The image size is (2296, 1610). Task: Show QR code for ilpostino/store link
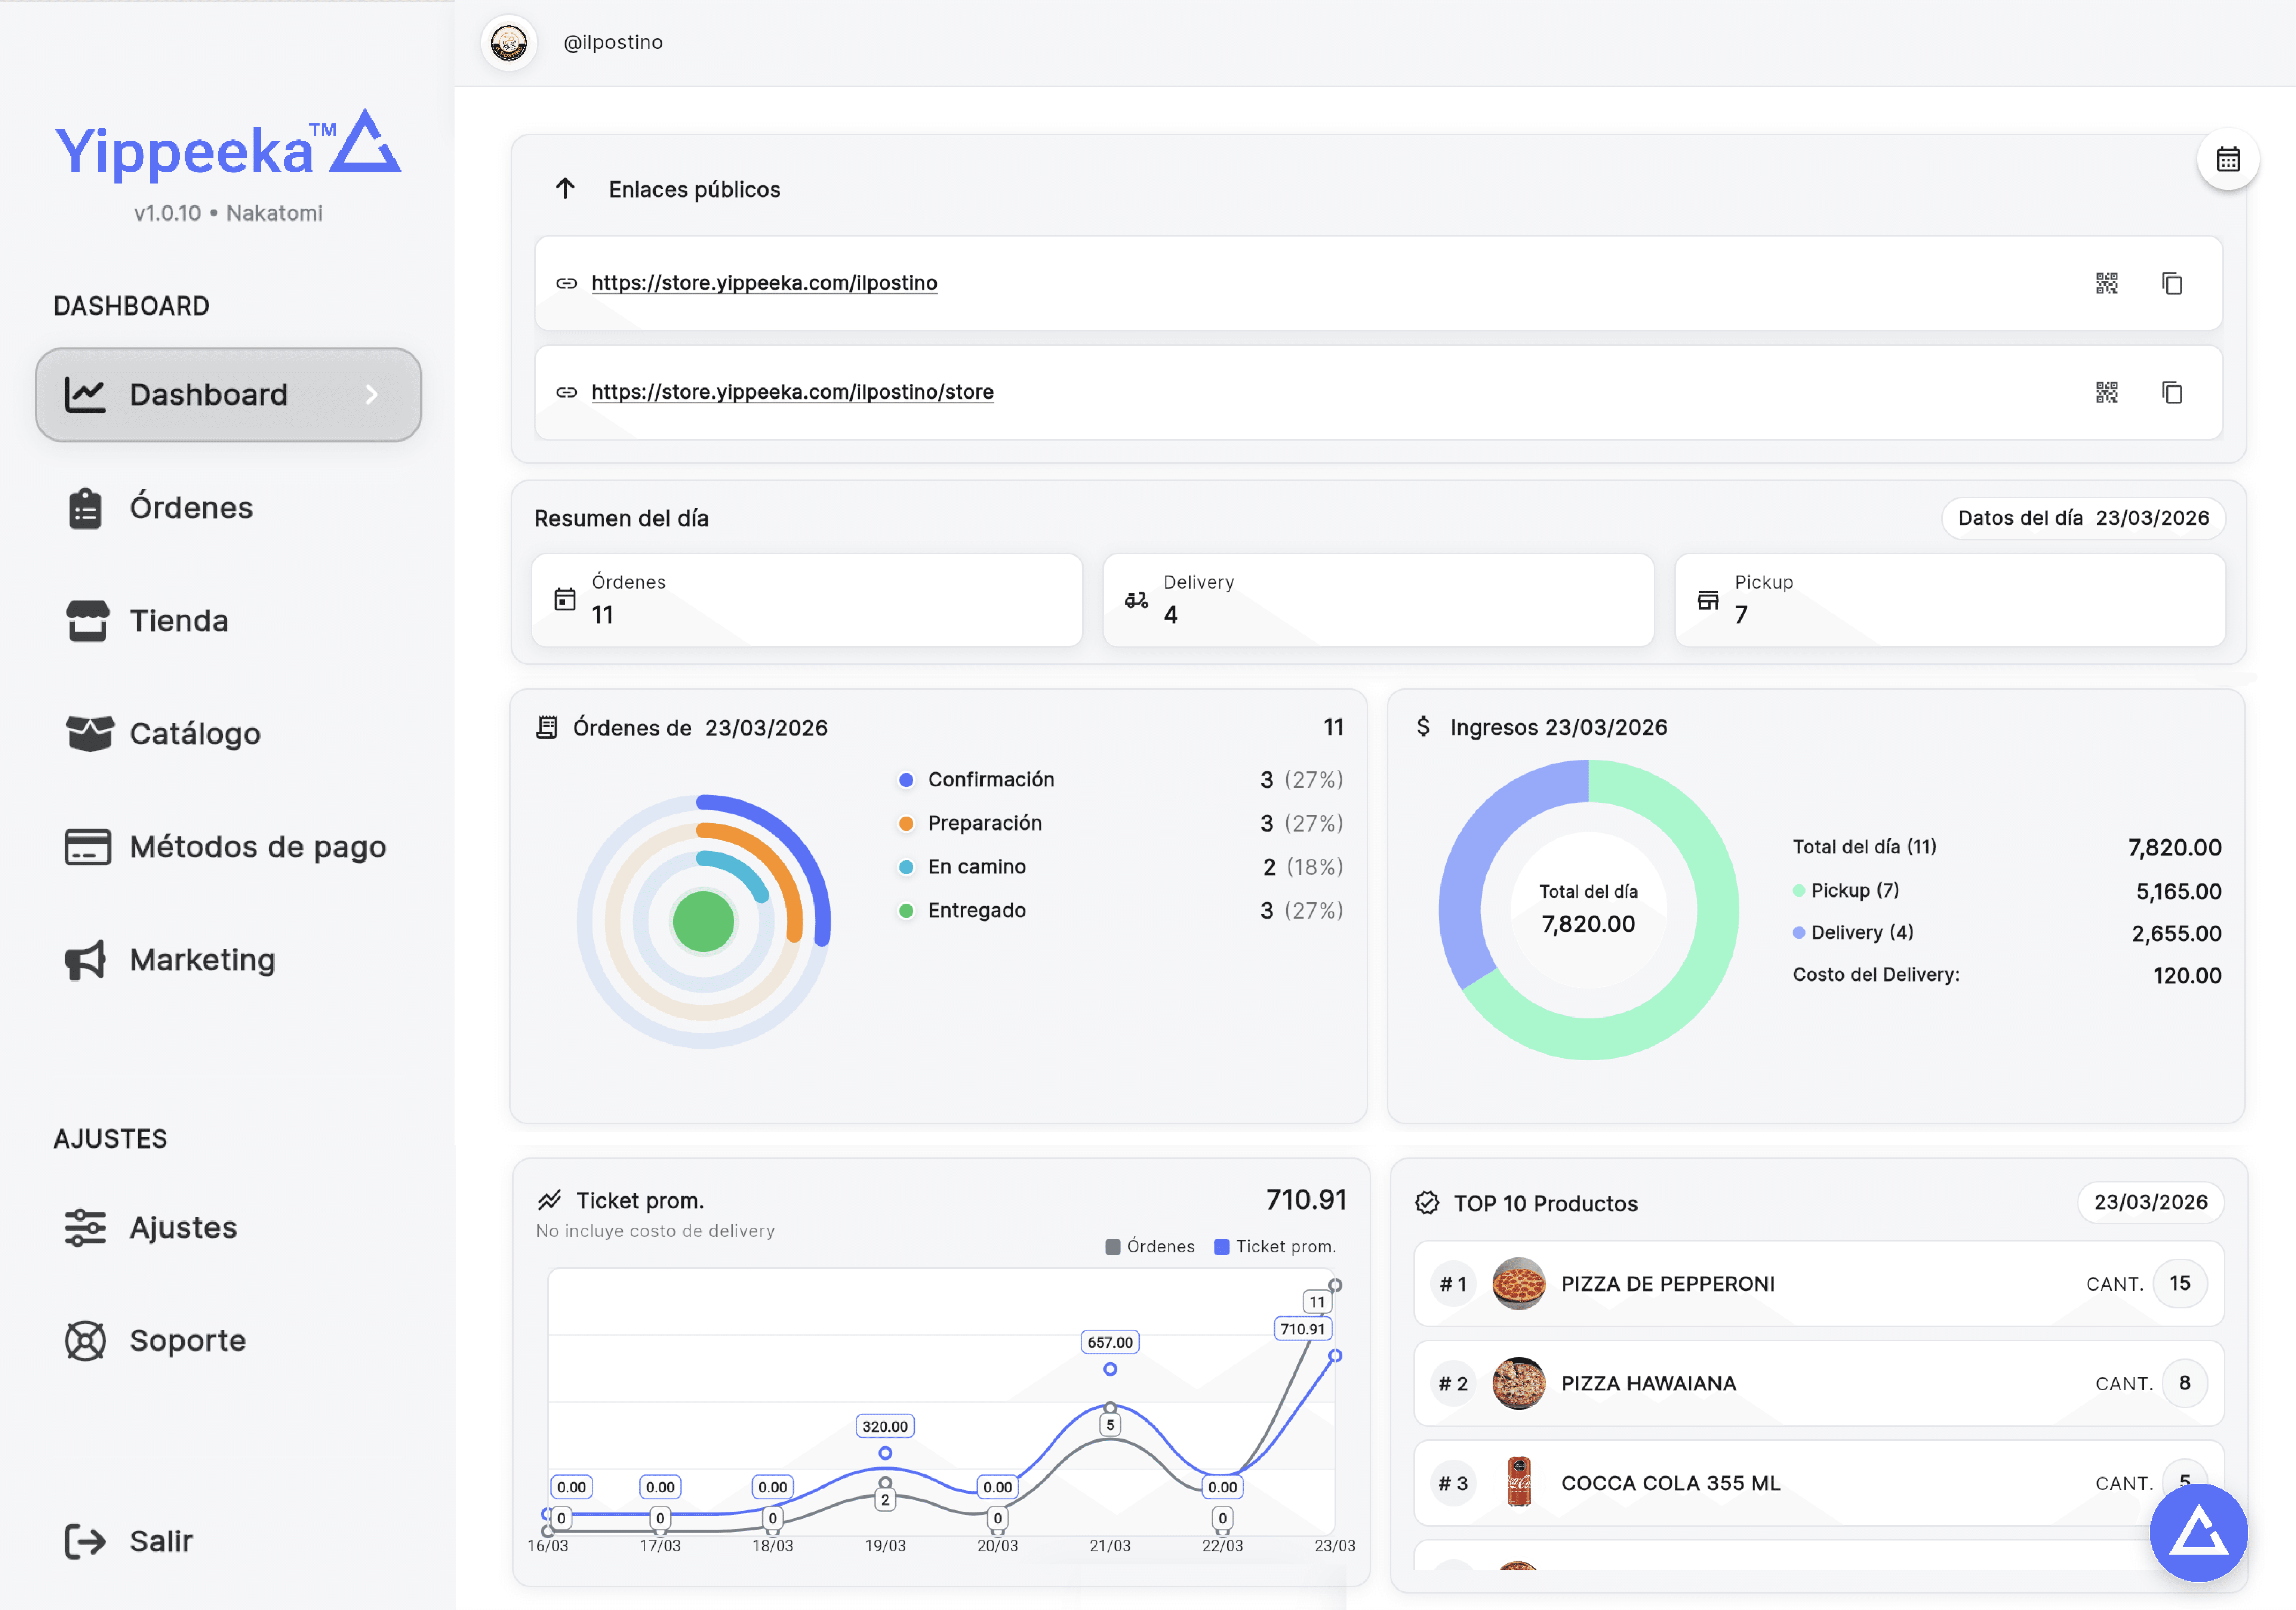(2106, 392)
